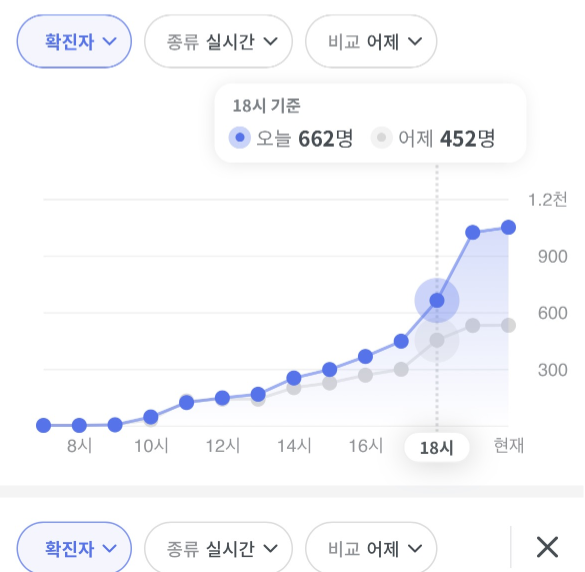Open the top 확진자 dropdown pill

point(74,41)
